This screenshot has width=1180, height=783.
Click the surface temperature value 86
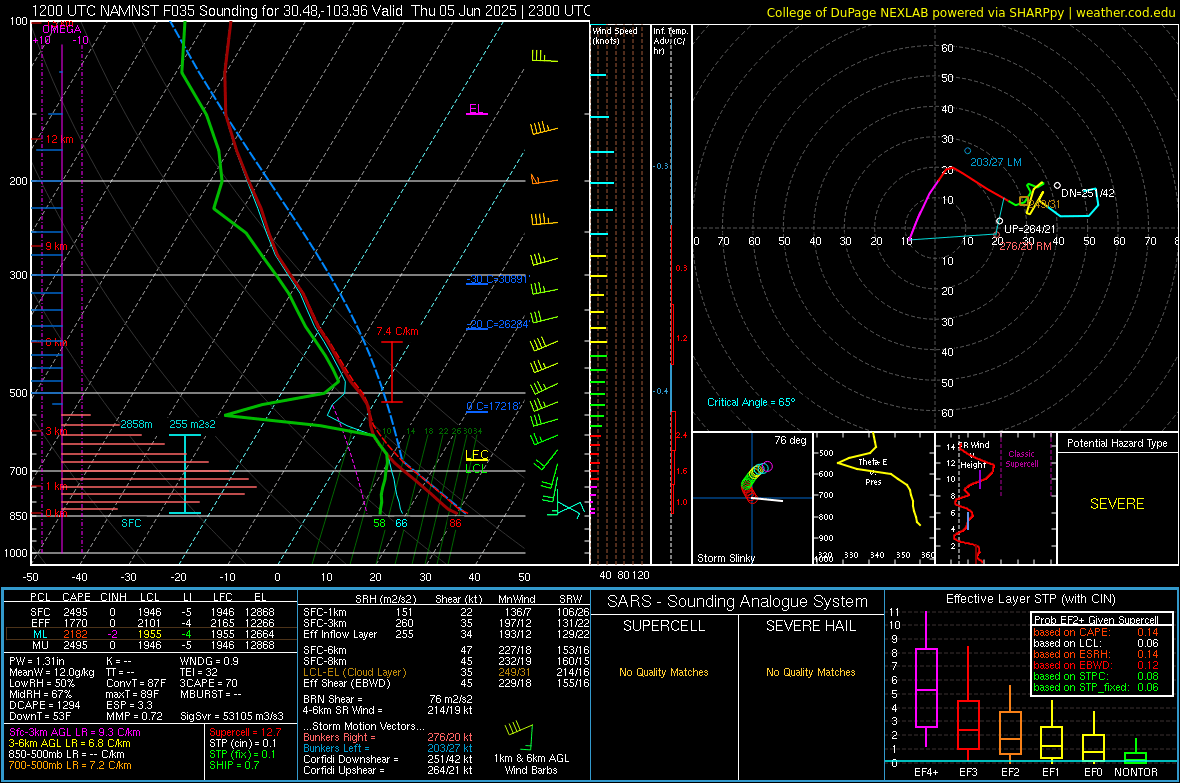coord(455,523)
